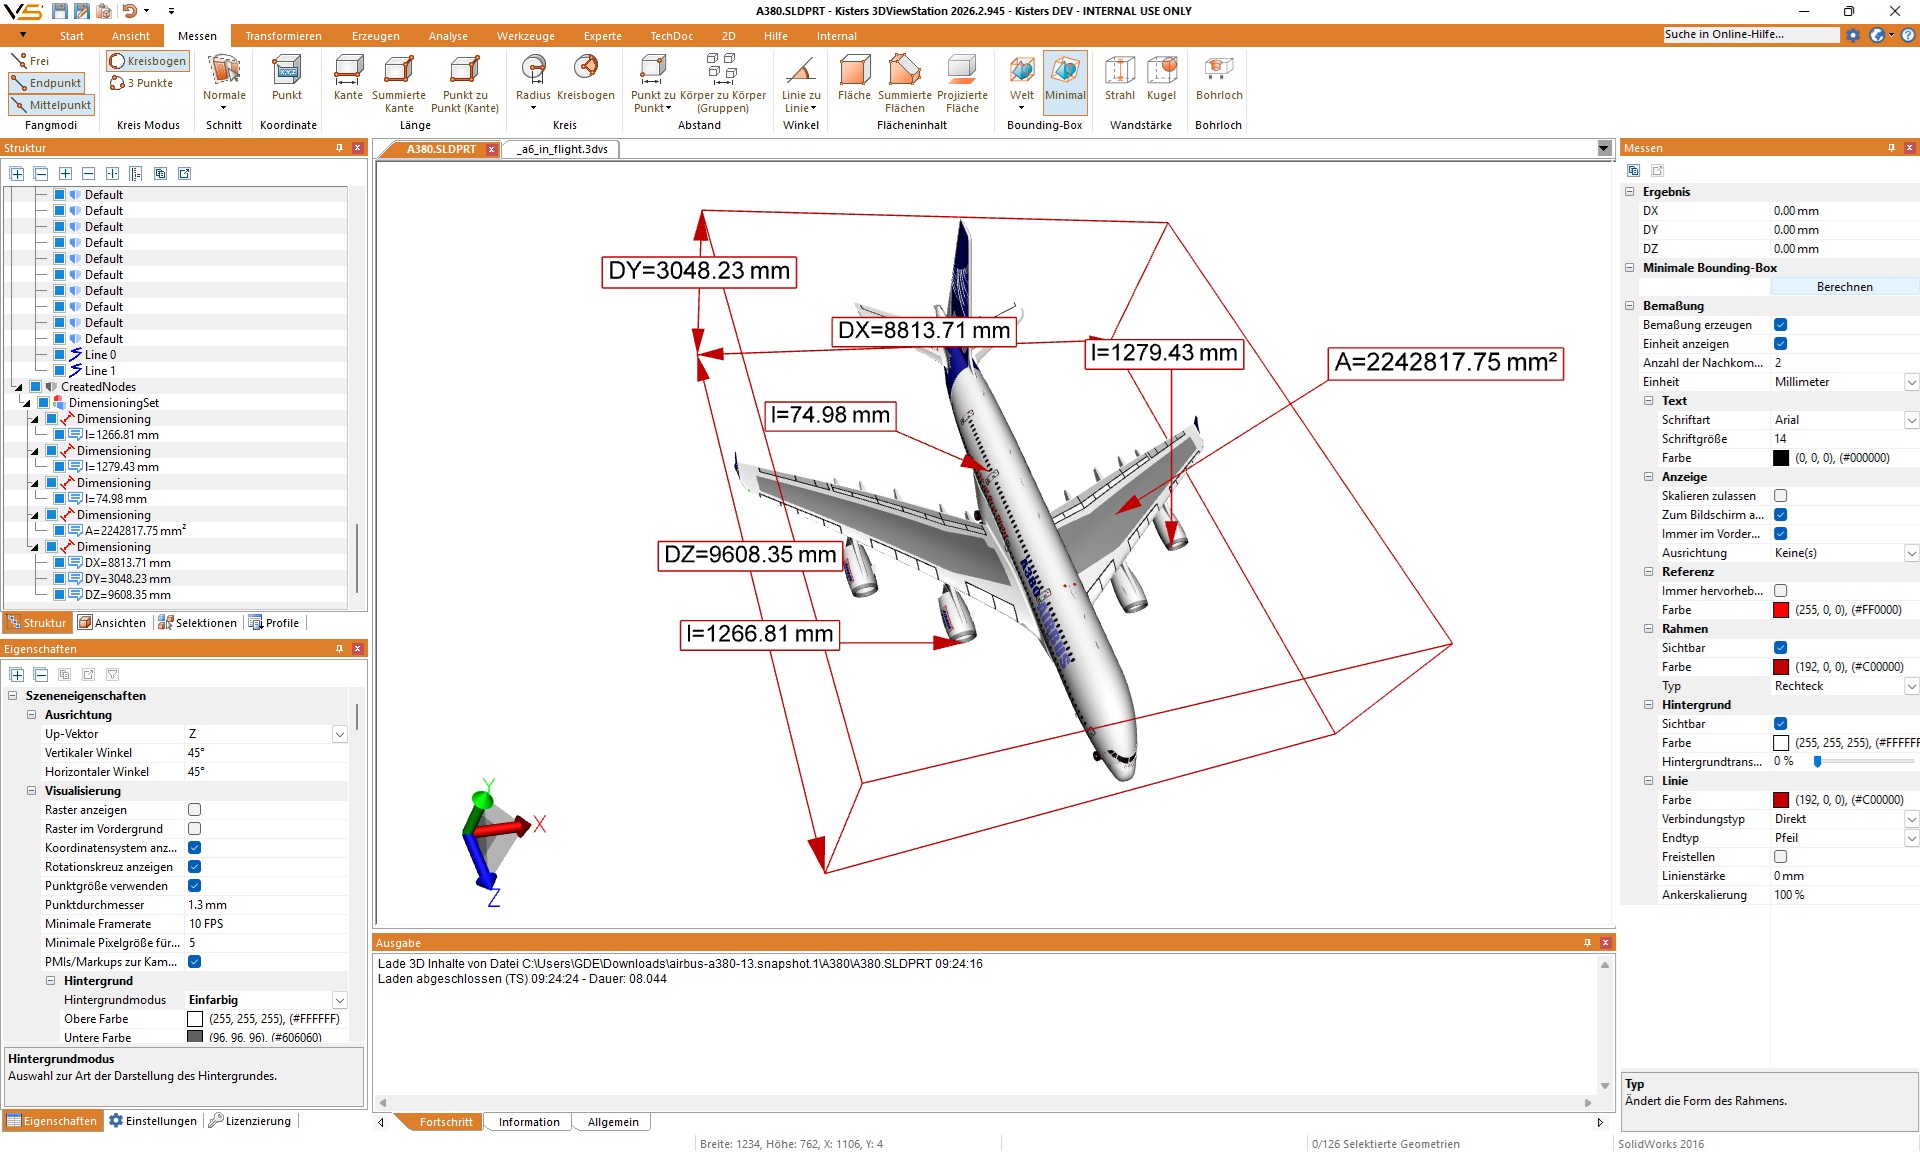This screenshot has width=1920, height=1152.
Task: Select the Kreisbogen circle mode button
Action: pos(148,61)
